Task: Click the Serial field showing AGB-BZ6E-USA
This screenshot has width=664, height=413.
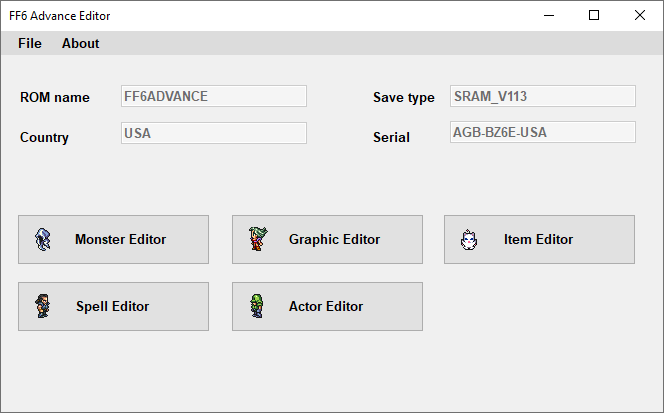Action: (x=542, y=132)
